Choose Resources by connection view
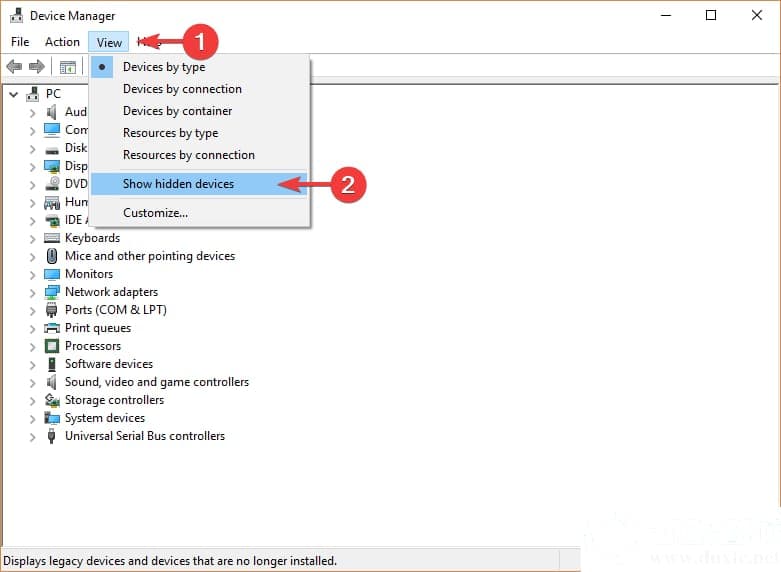Viewport: 781px width, 572px height. coord(199,155)
